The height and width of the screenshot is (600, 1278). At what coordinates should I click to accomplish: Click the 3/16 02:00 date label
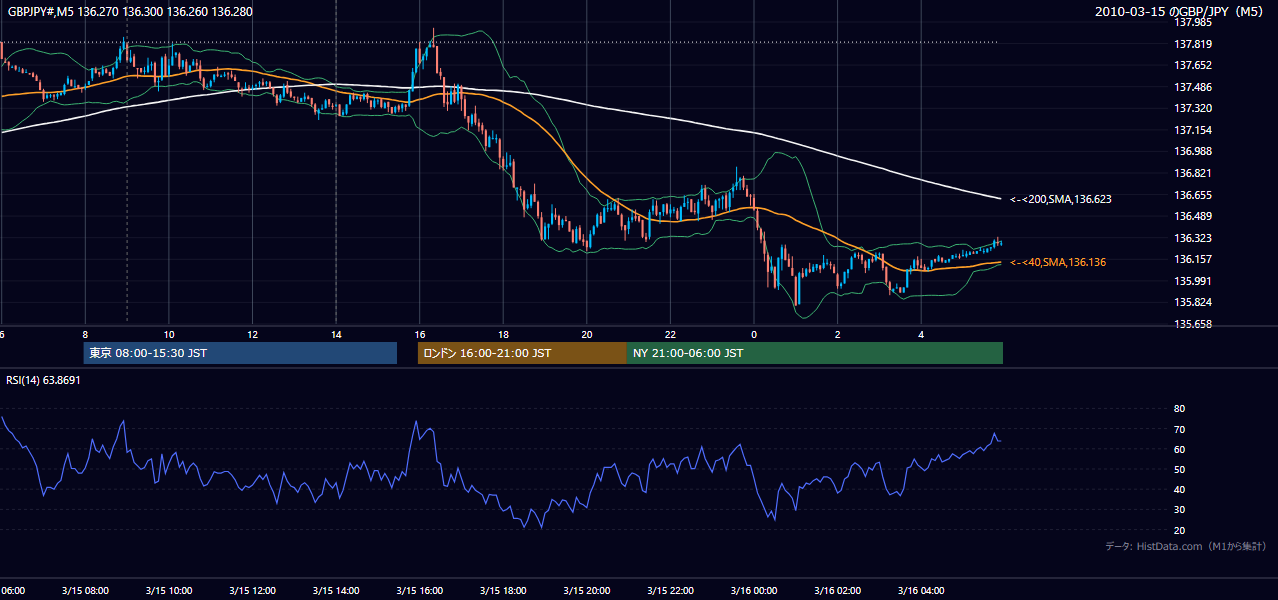click(x=837, y=591)
